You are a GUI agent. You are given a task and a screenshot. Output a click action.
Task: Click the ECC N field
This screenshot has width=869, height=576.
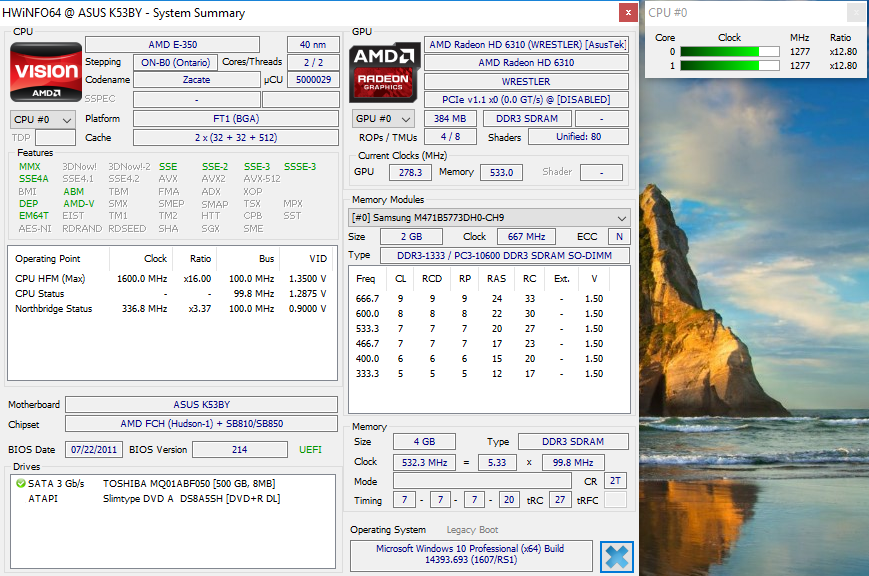coord(619,237)
